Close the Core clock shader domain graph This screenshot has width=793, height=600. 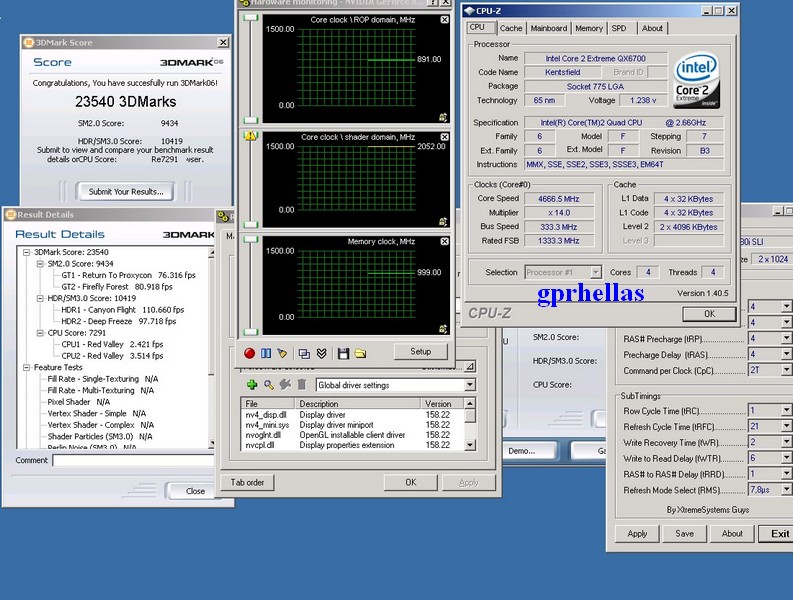tap(444, 137)
